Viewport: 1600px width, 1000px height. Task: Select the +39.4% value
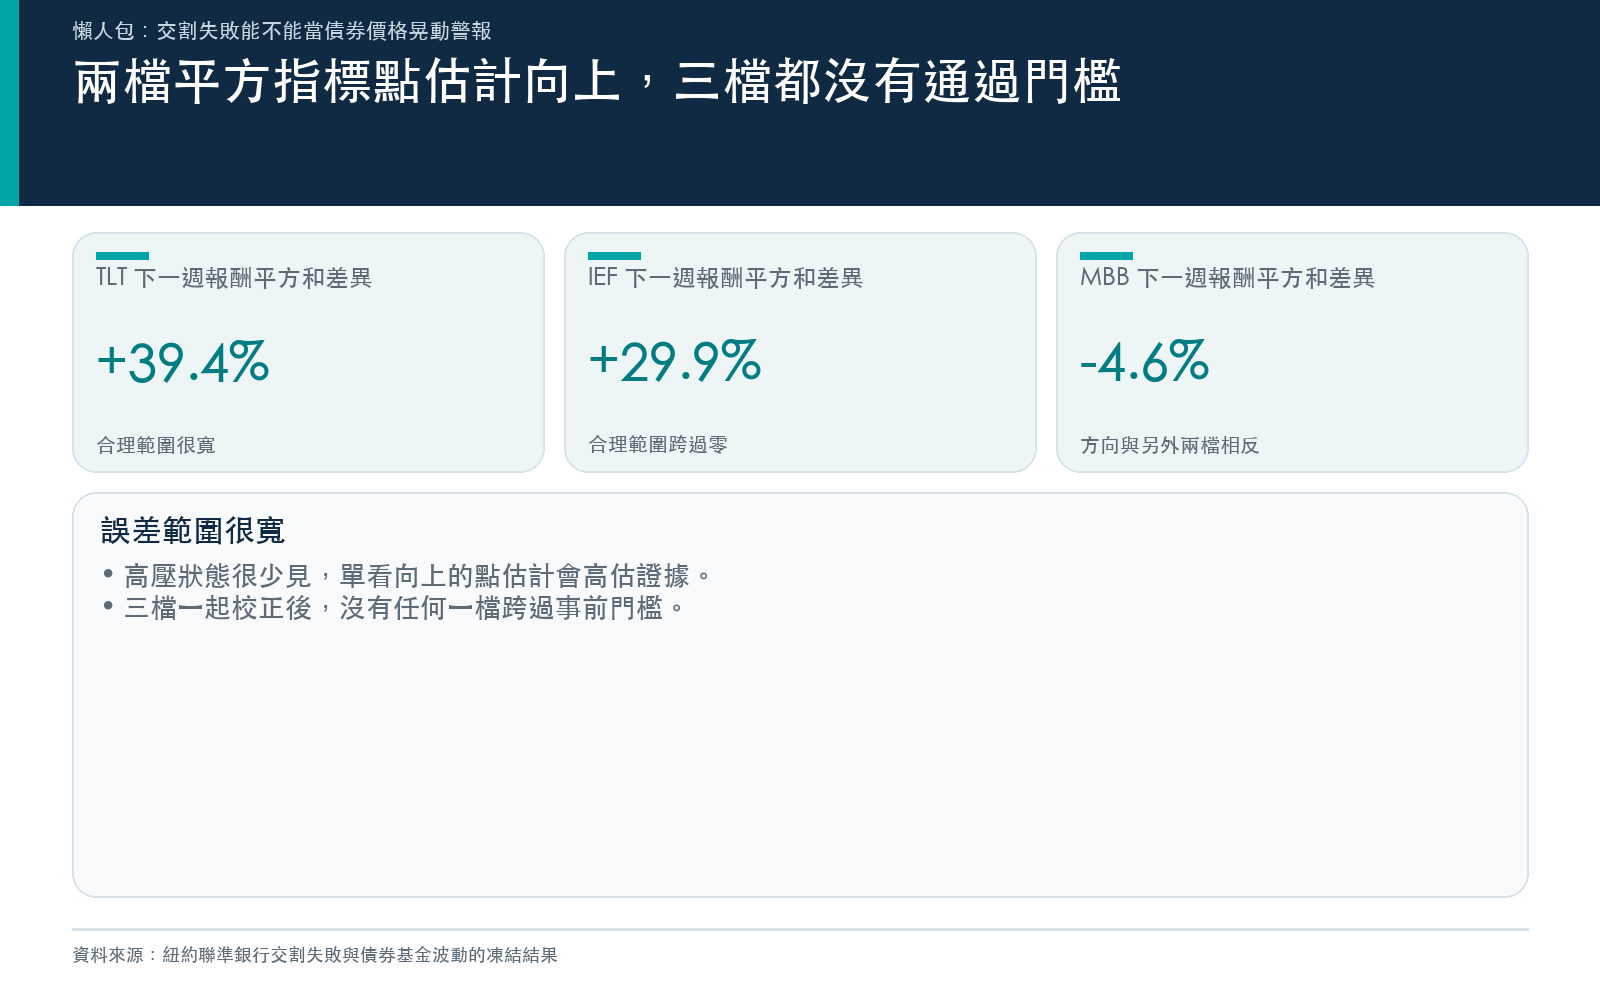pyautogui.click(x=183, y=362)
